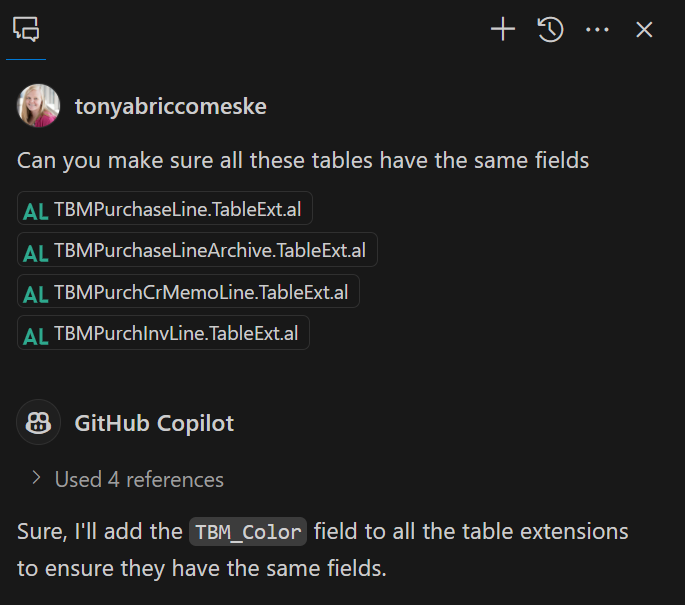The width and height of the screenshot is (685, 605).
Task: Click the GitHub Copilot avatar icon
Action: (38, 423)
